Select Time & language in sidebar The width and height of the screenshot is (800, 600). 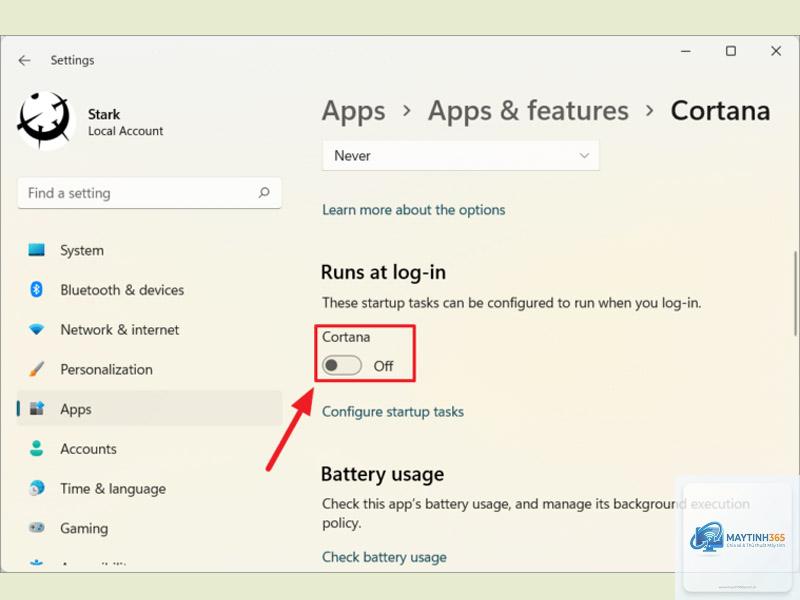[149, 489]
